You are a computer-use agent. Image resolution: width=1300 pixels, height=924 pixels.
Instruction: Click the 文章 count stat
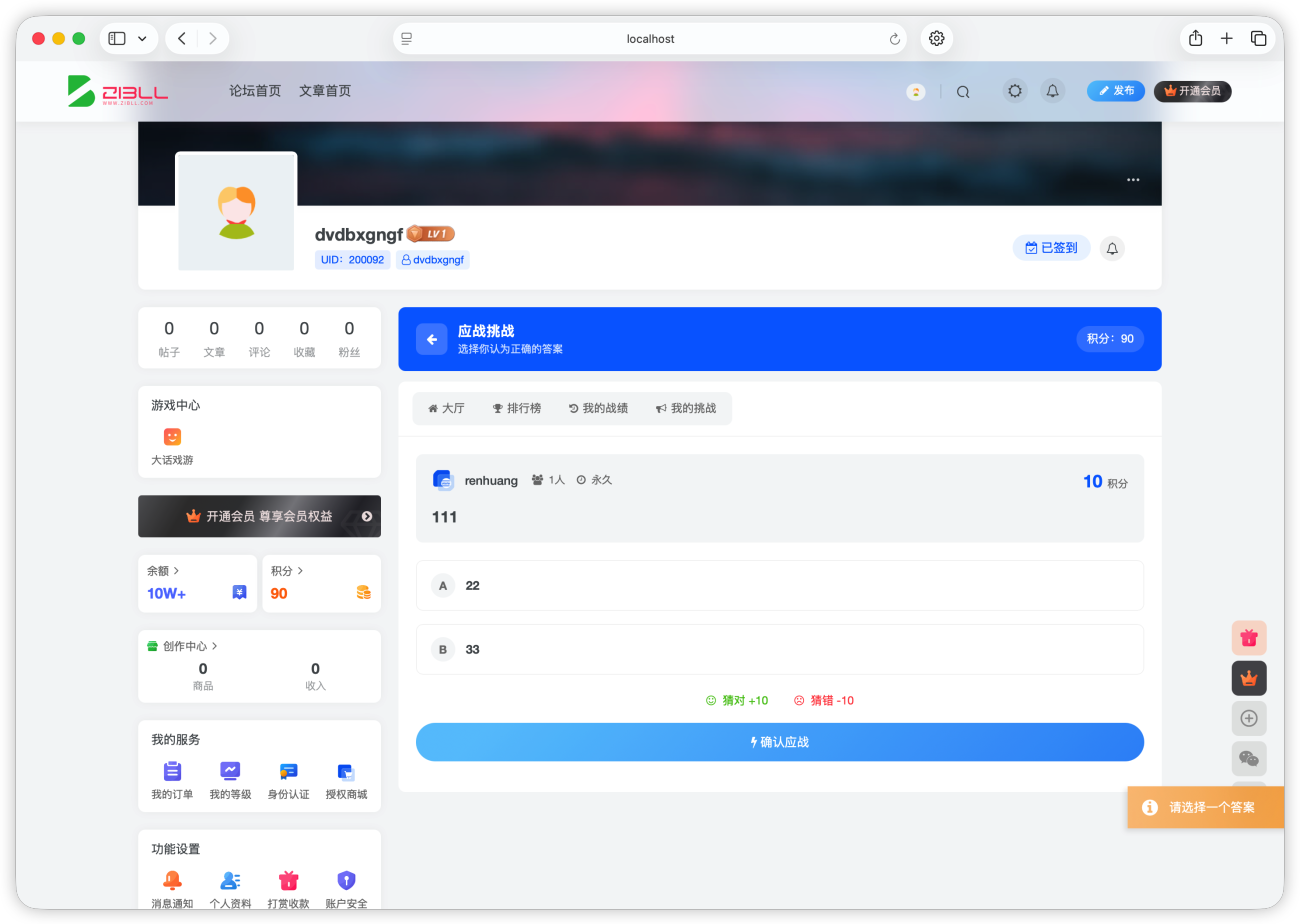pos(214,338)
